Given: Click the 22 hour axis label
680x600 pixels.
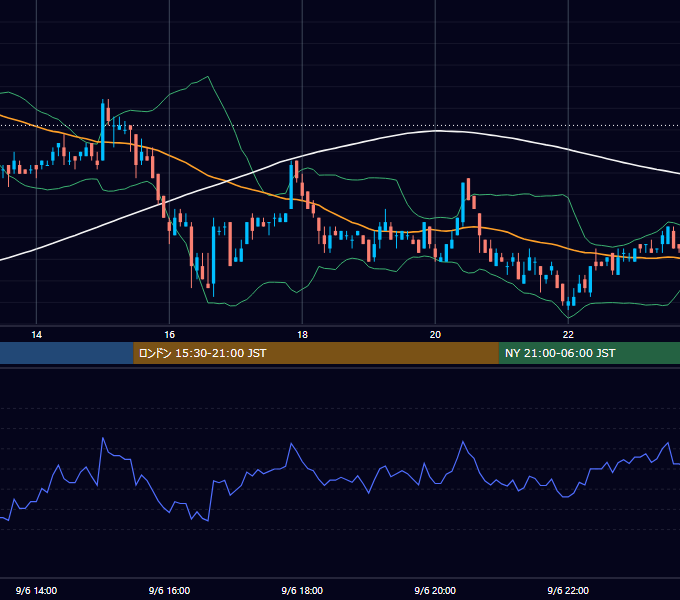Looking at the screenshot, I should coord(568,335).
